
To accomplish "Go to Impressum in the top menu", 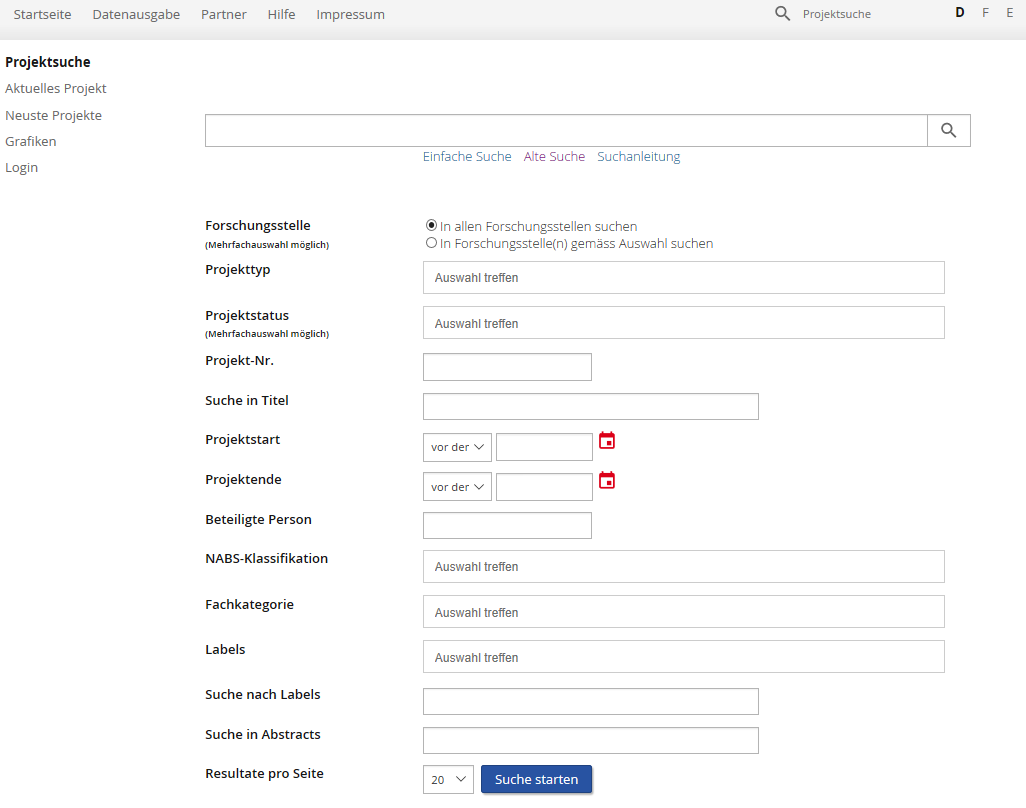I will tap(350, 15).
